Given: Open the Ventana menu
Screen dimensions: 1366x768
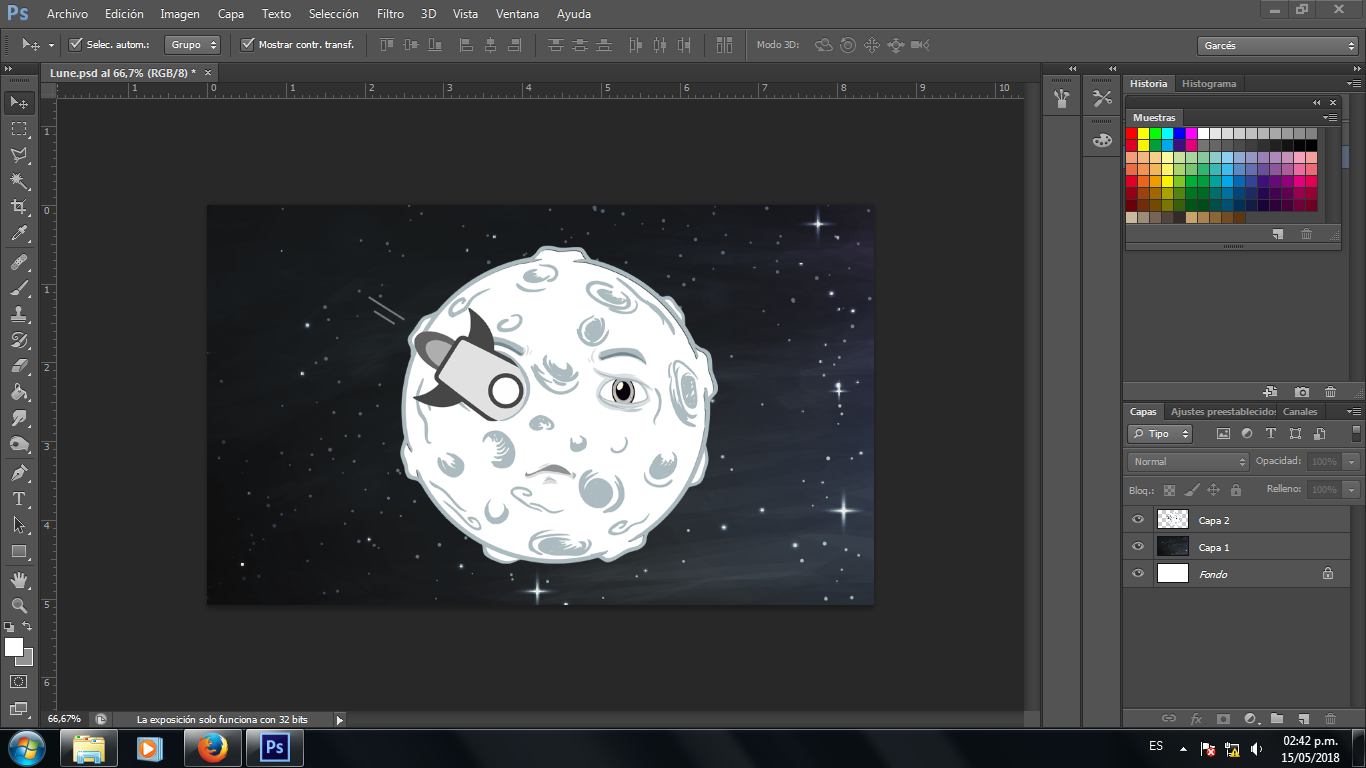Looking at the screenshot, I should point(517,14).
